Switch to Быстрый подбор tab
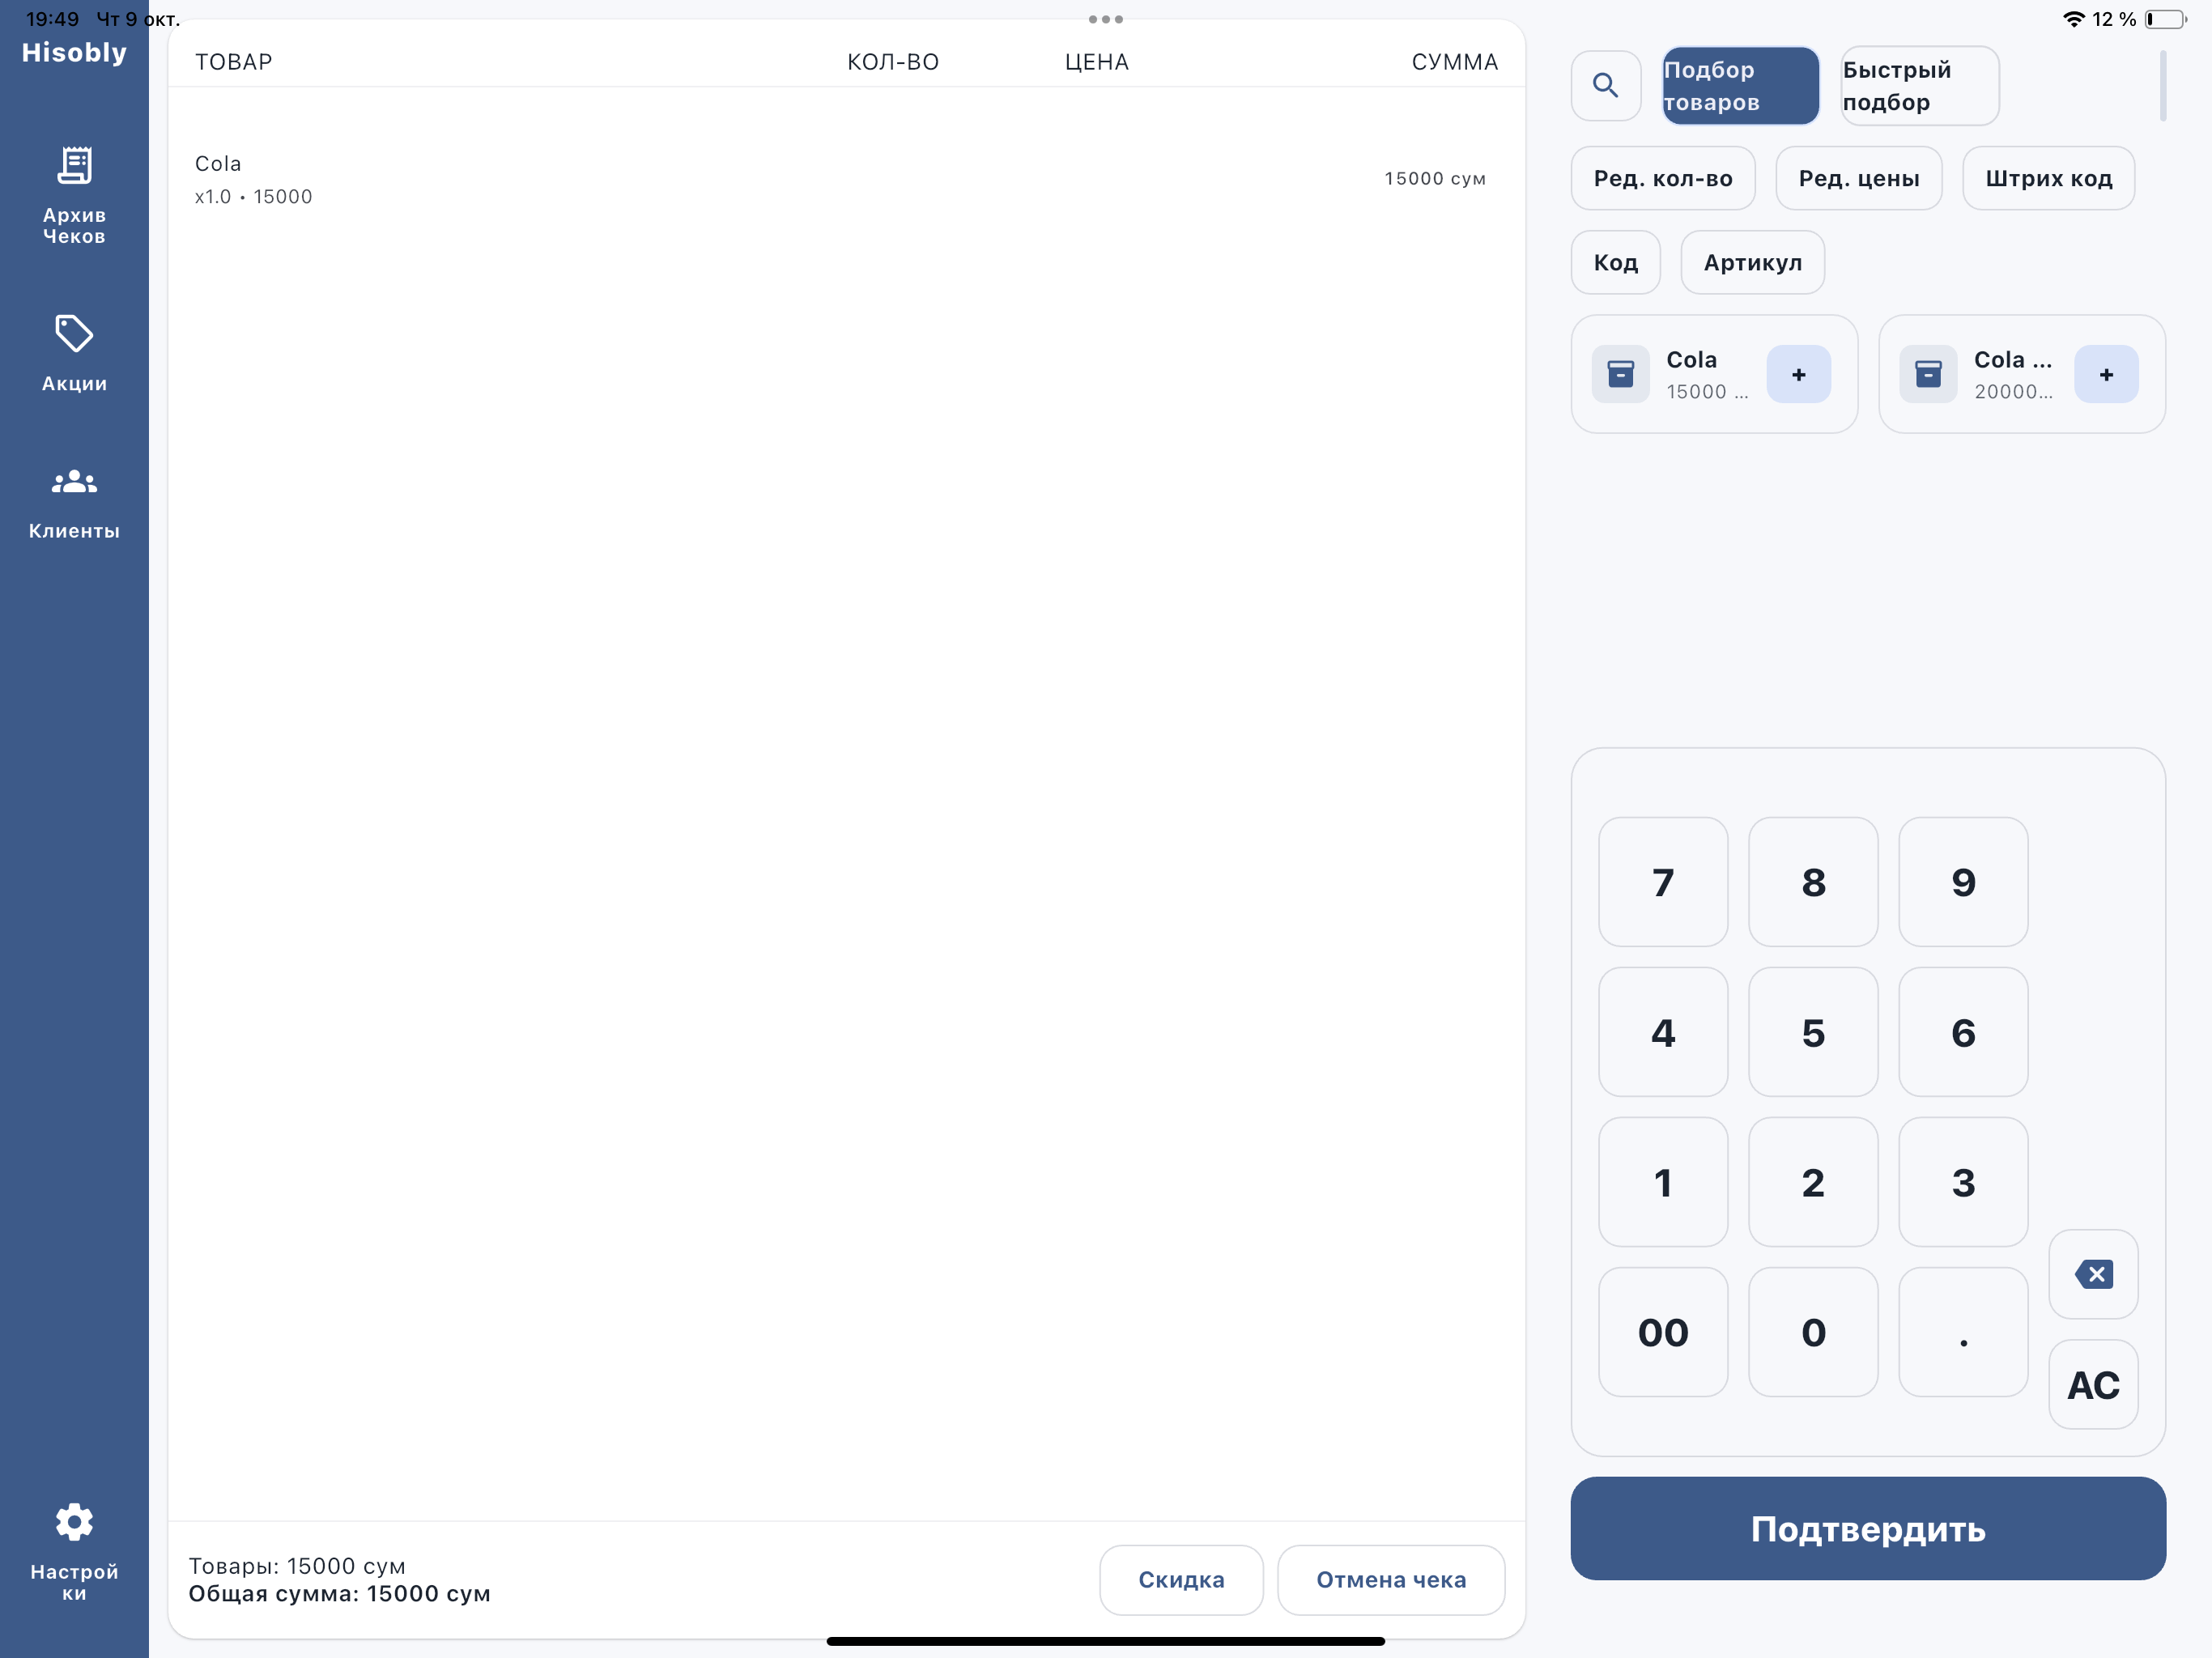Viewport: 2212px width, 1658px height. point(1919,86)
